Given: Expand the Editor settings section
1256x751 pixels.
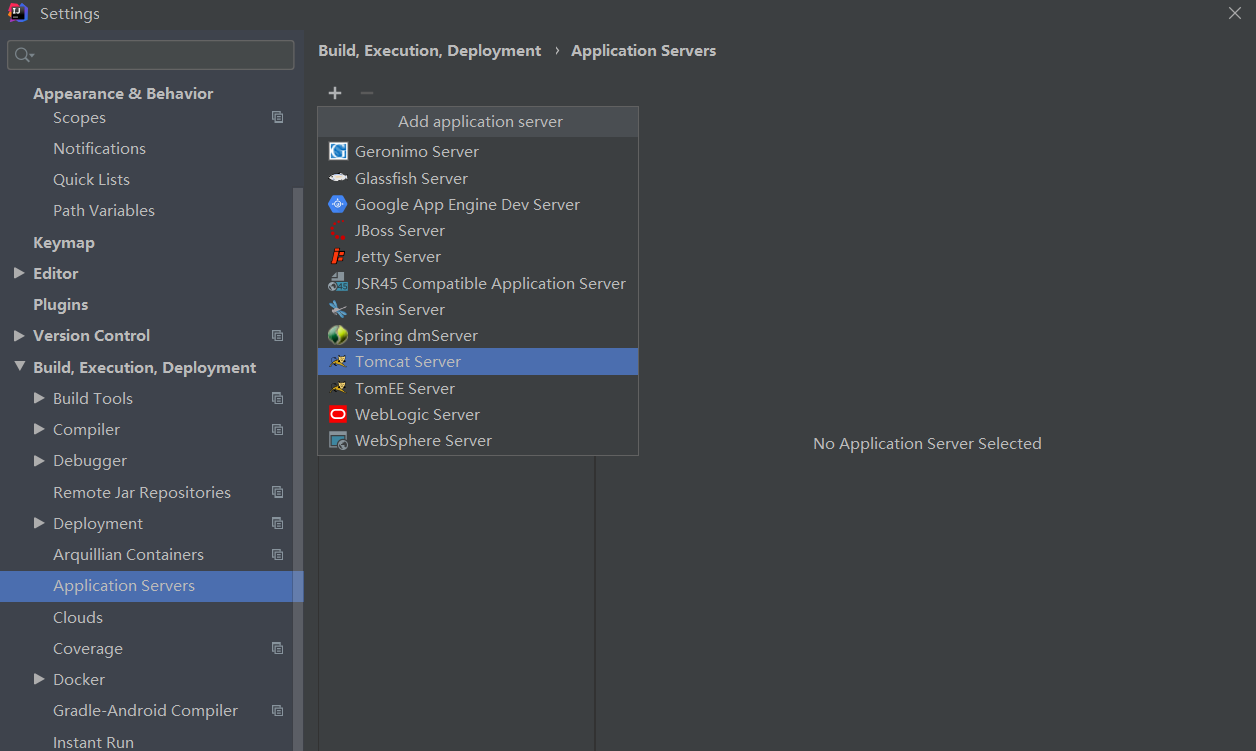Looking at the screenshot, I should (x=19, y=273).
